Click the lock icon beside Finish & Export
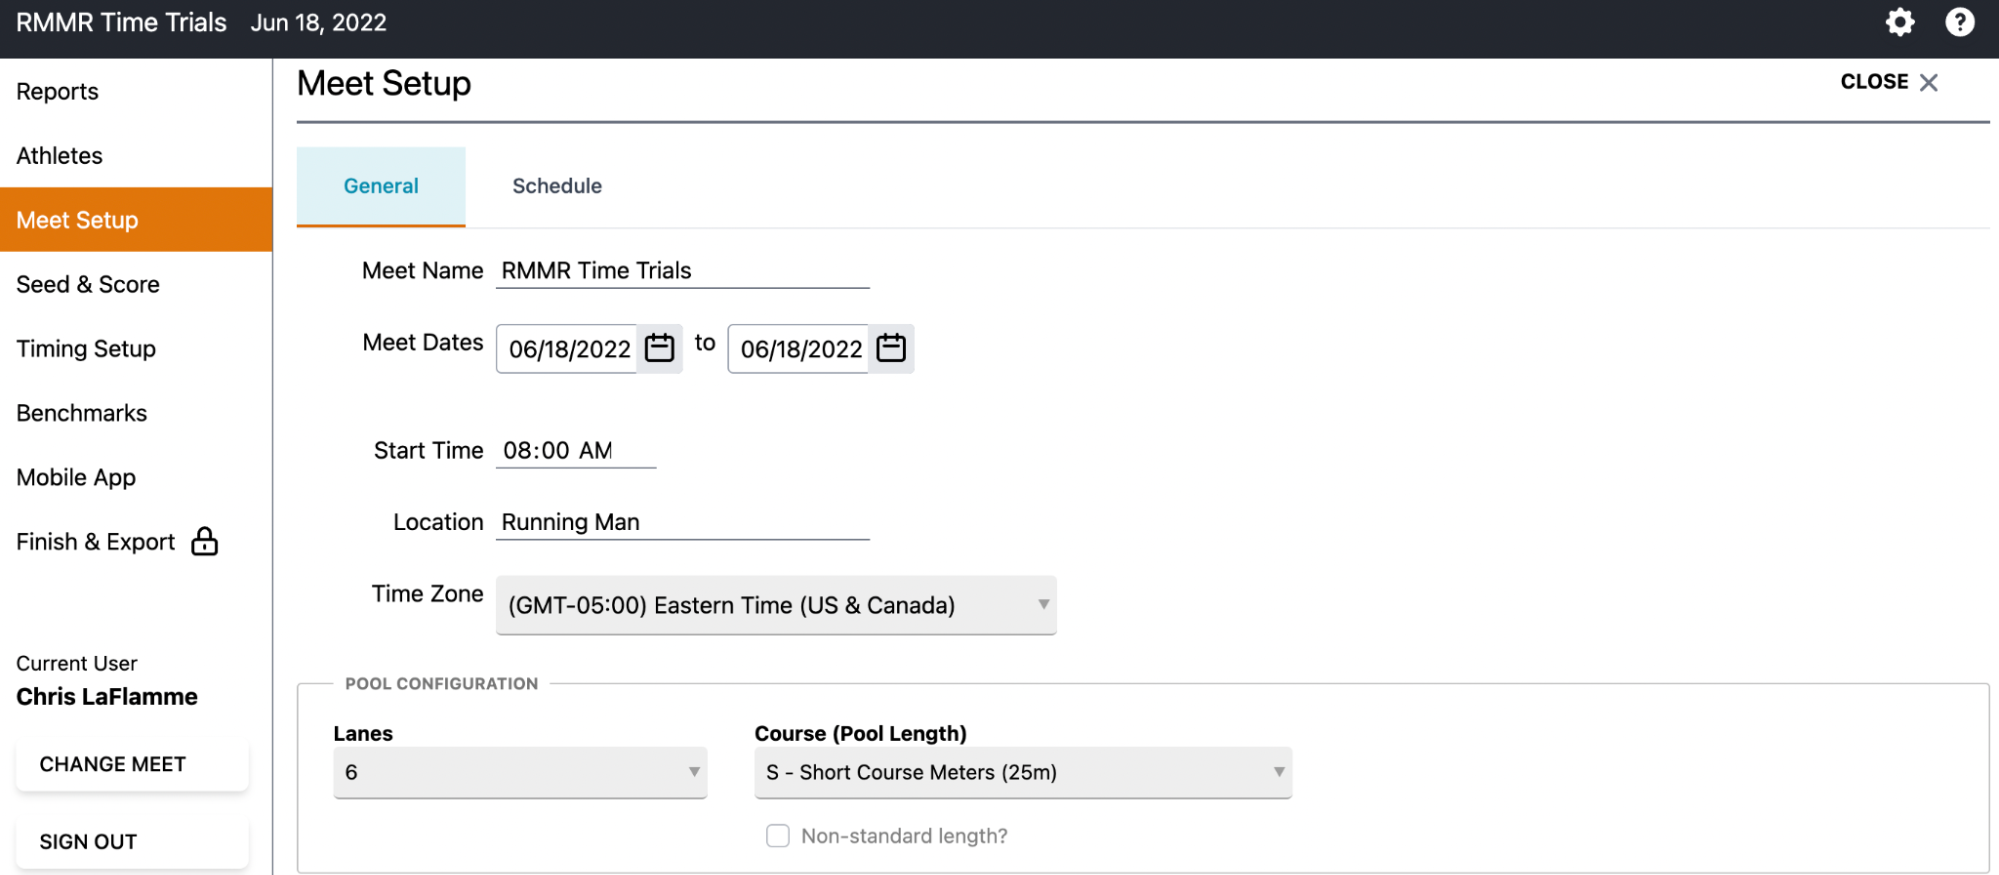 (x=205, y=541)
